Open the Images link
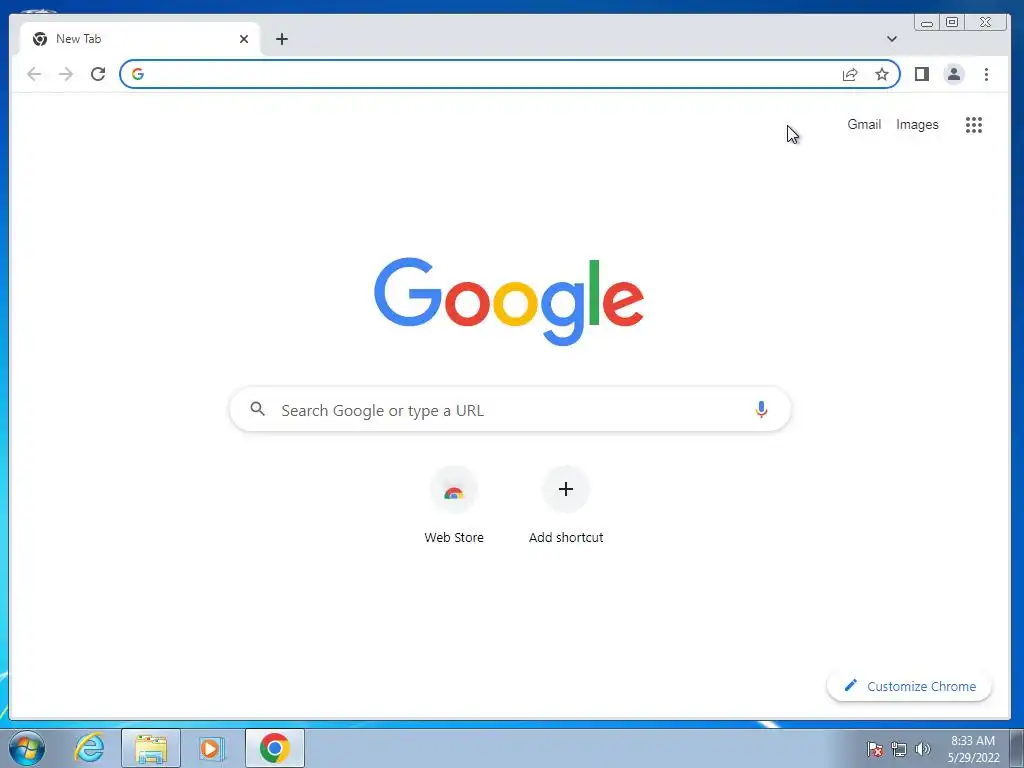 click(917, 125)
